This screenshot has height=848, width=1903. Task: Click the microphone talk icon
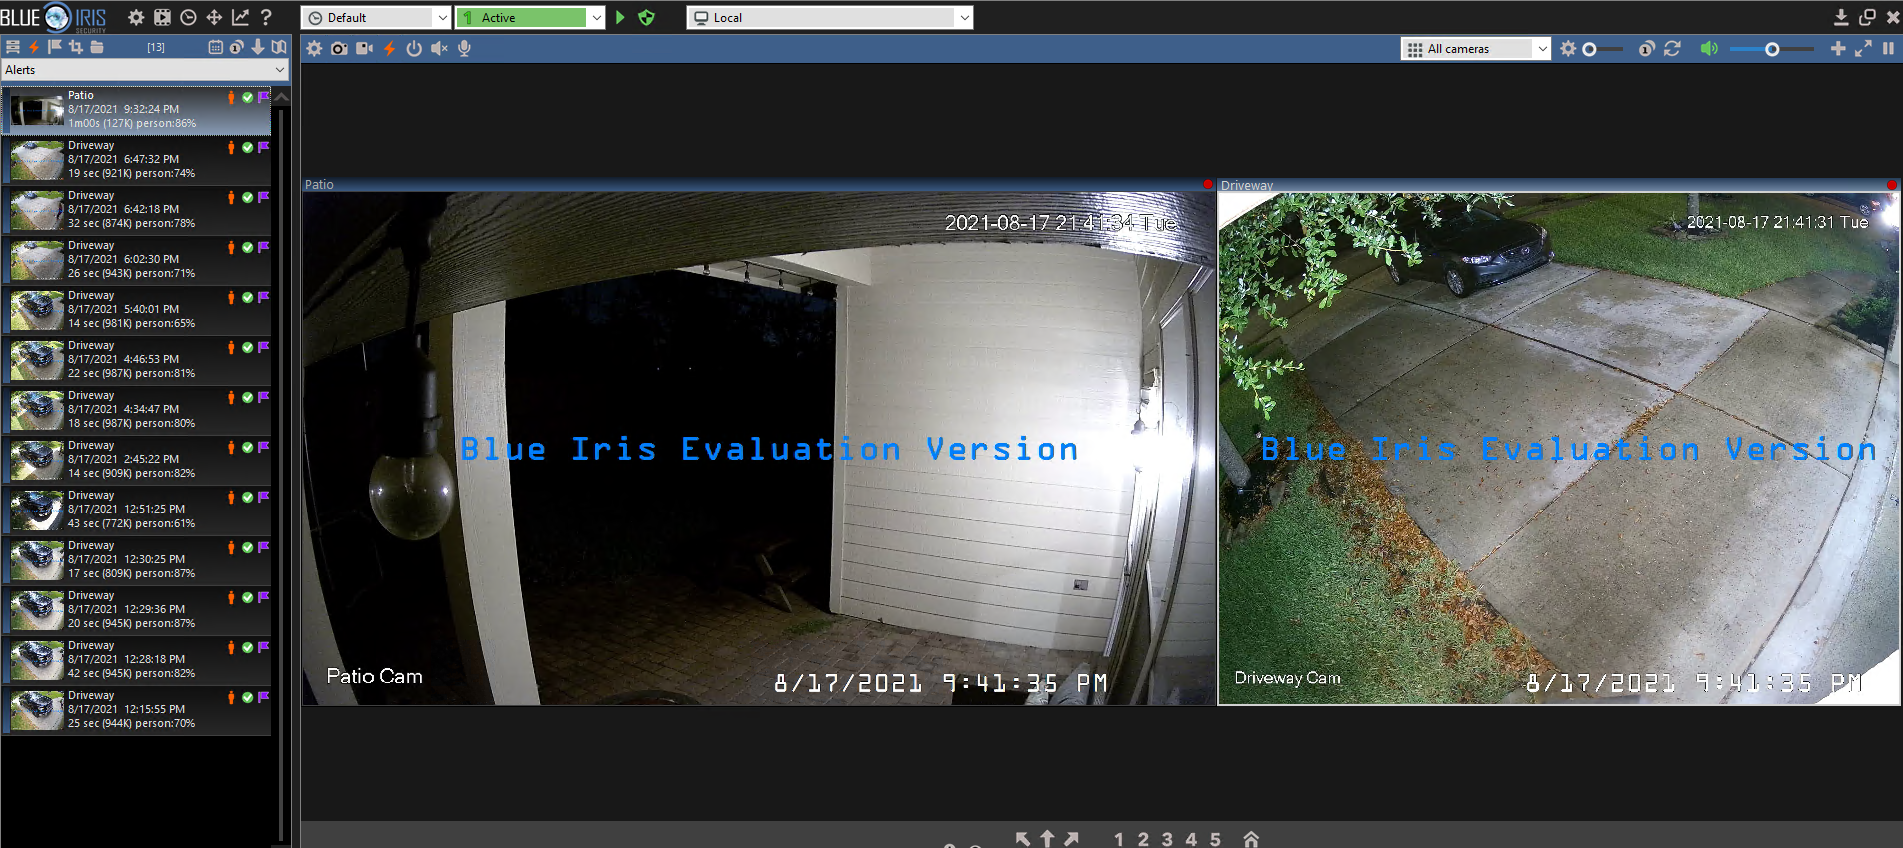[x=464, y=48]
